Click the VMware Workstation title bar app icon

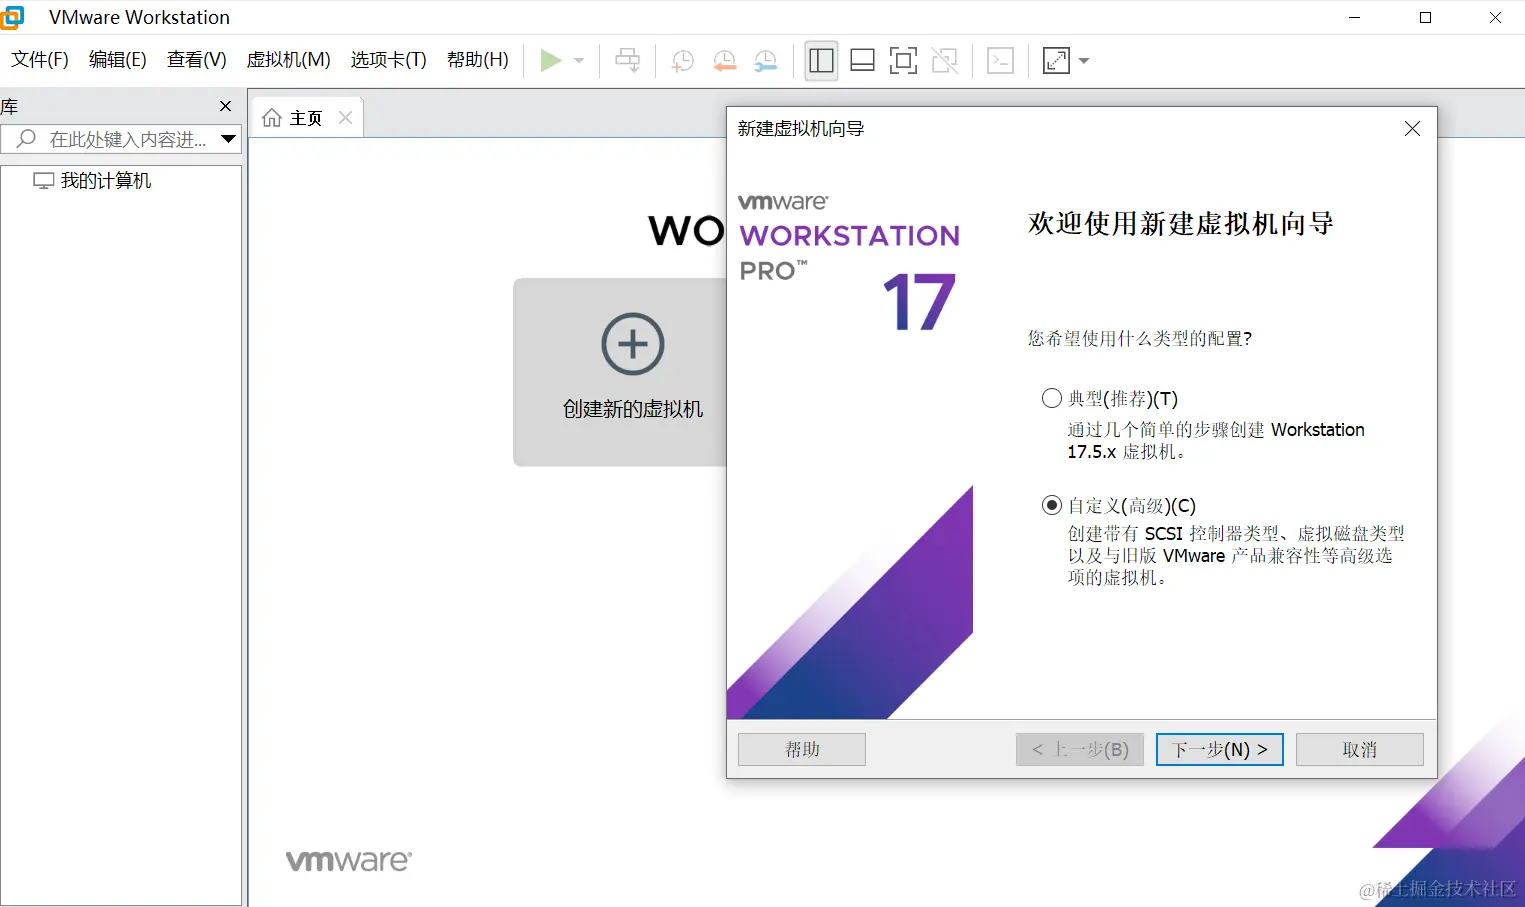[12, 17]
